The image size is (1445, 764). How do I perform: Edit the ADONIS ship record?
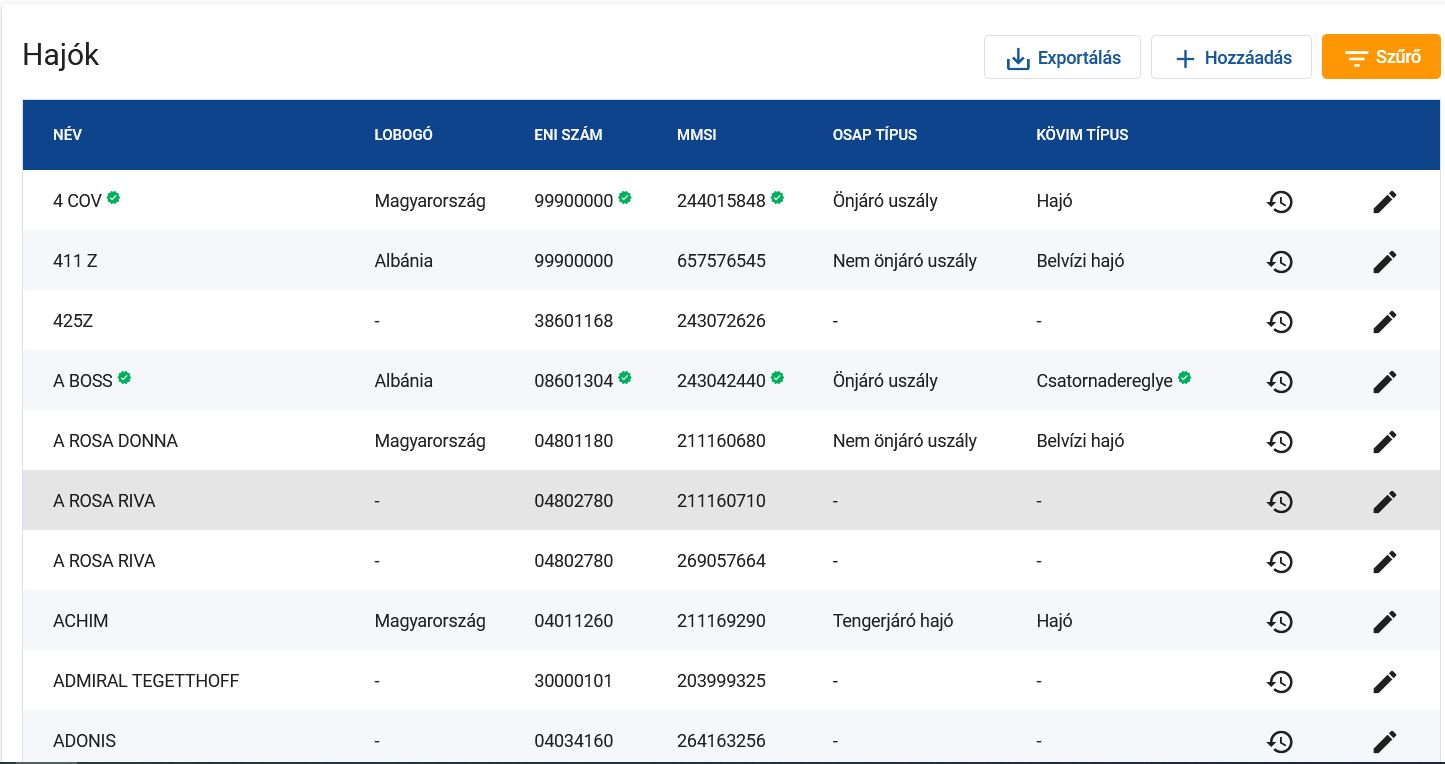1384,741
